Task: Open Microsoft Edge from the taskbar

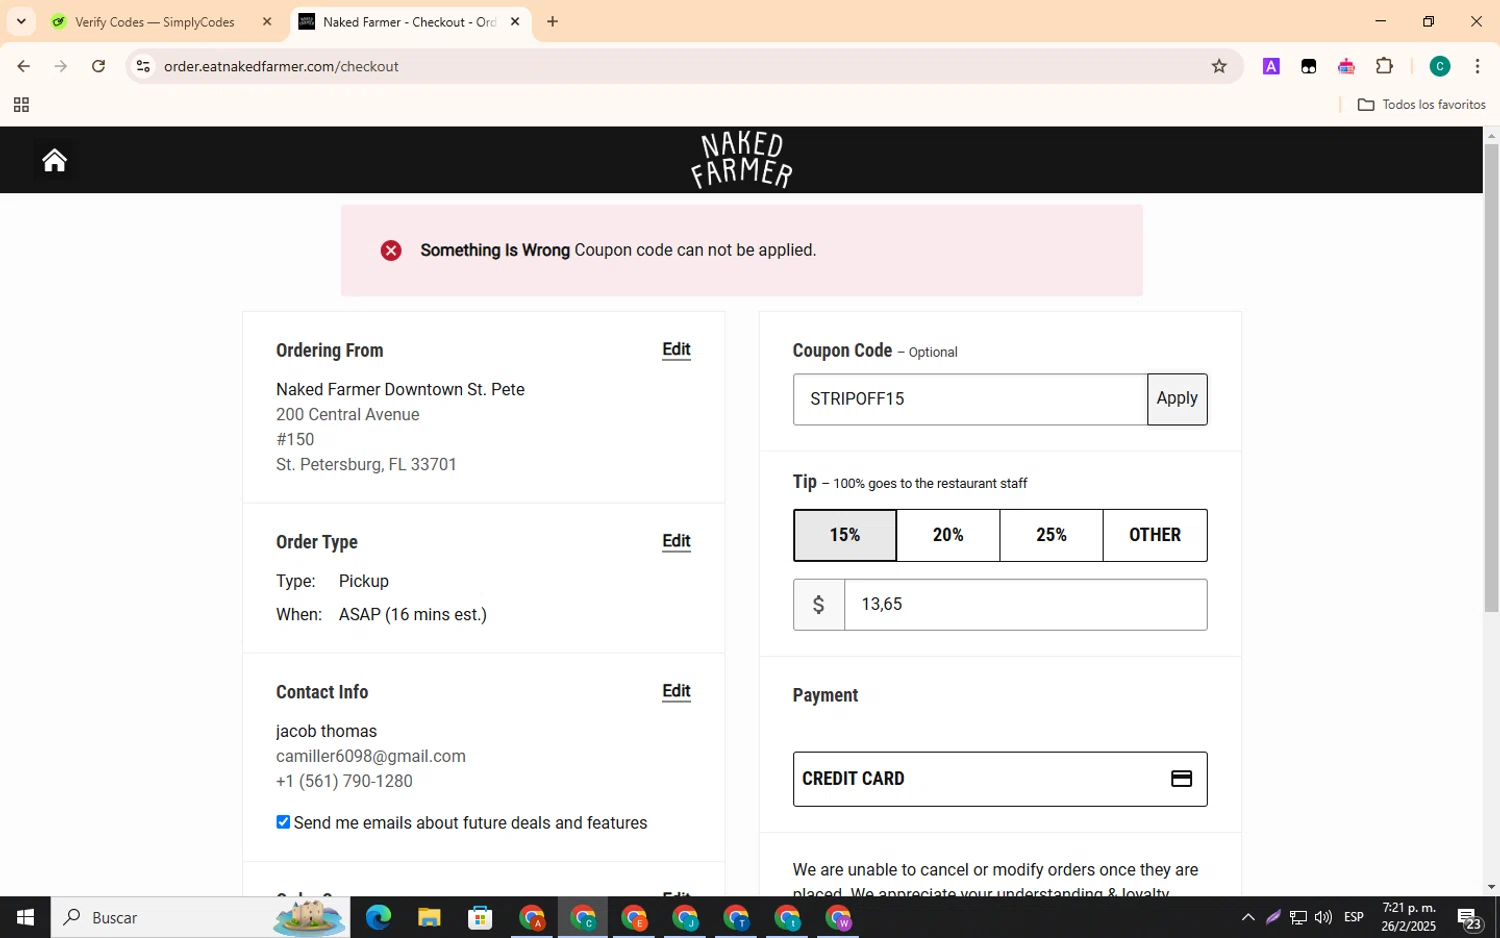Action: (x=378, y=917)
